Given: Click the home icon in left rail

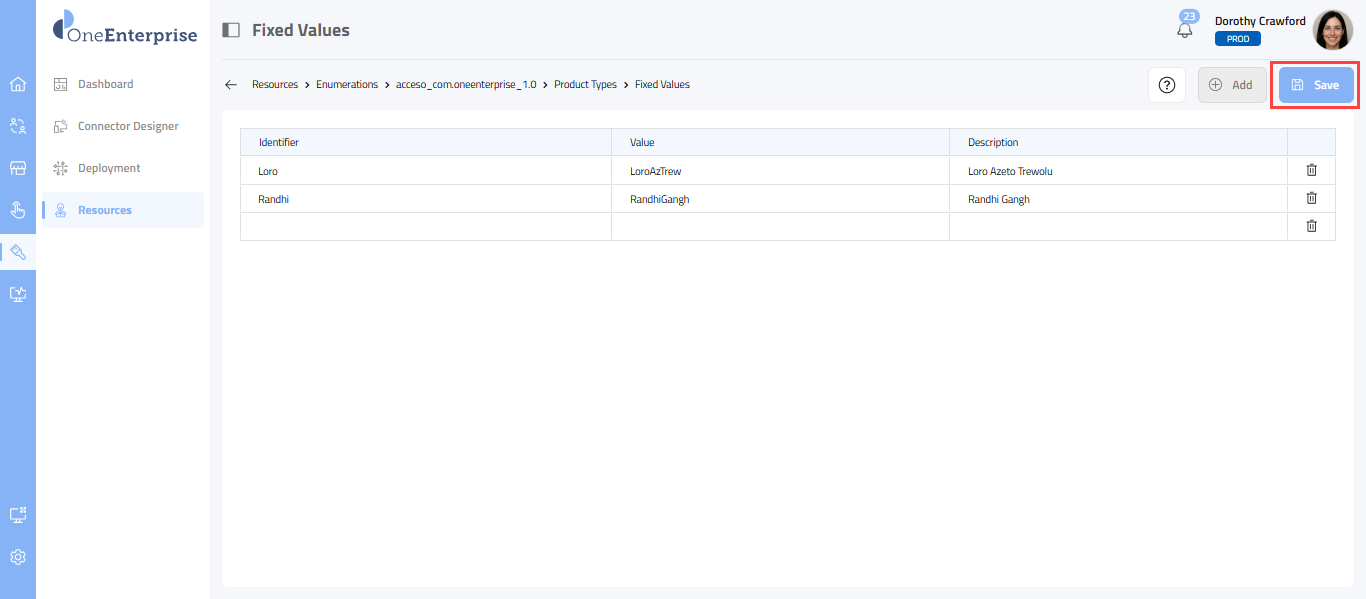Looking at the screenshot, I should coord(18,84).
